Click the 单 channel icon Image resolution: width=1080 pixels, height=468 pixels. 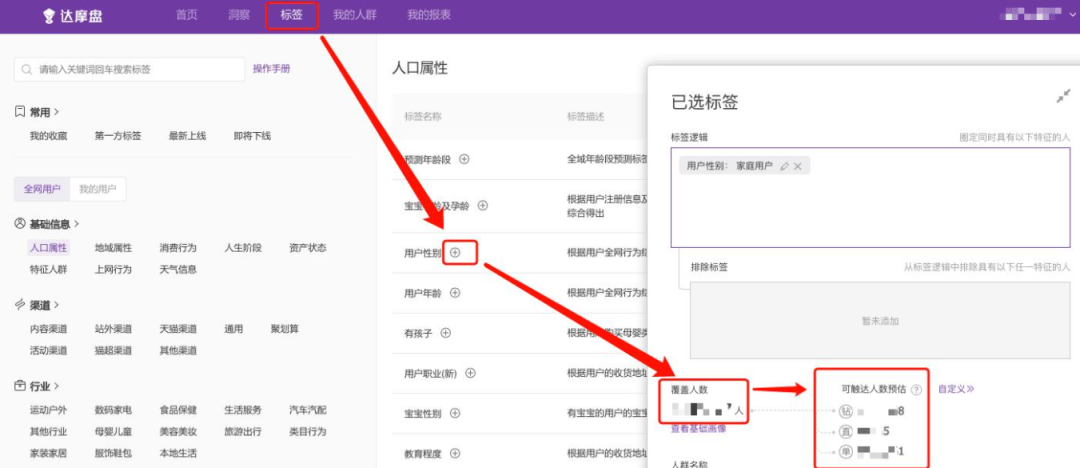(x=847, y=452)
